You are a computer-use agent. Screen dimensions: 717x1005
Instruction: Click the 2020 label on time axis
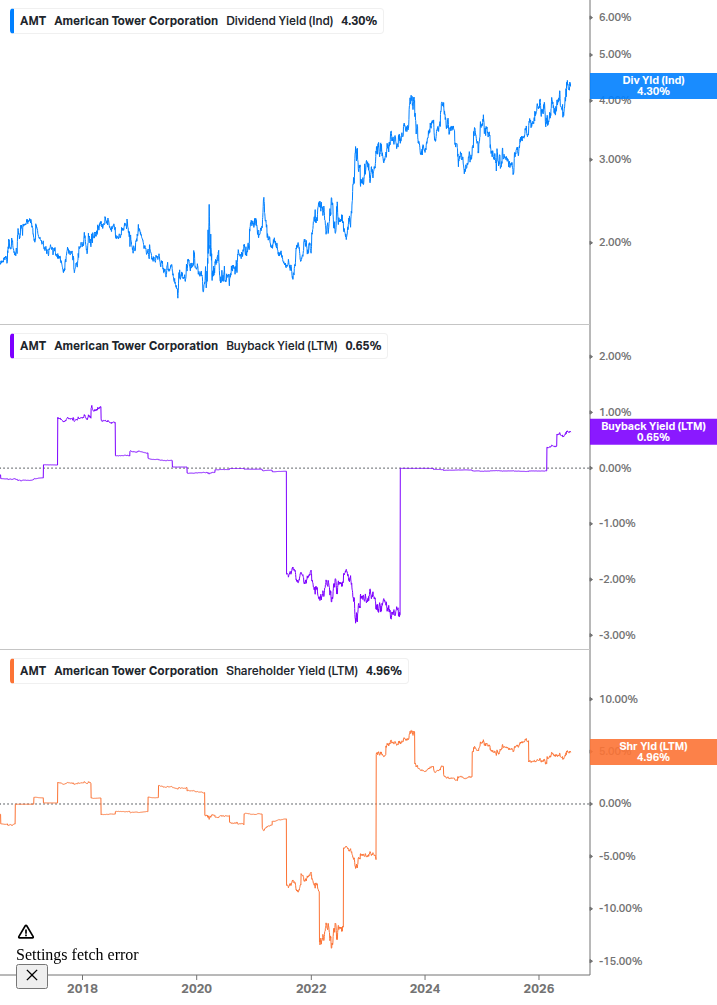[x=197, y=988]
